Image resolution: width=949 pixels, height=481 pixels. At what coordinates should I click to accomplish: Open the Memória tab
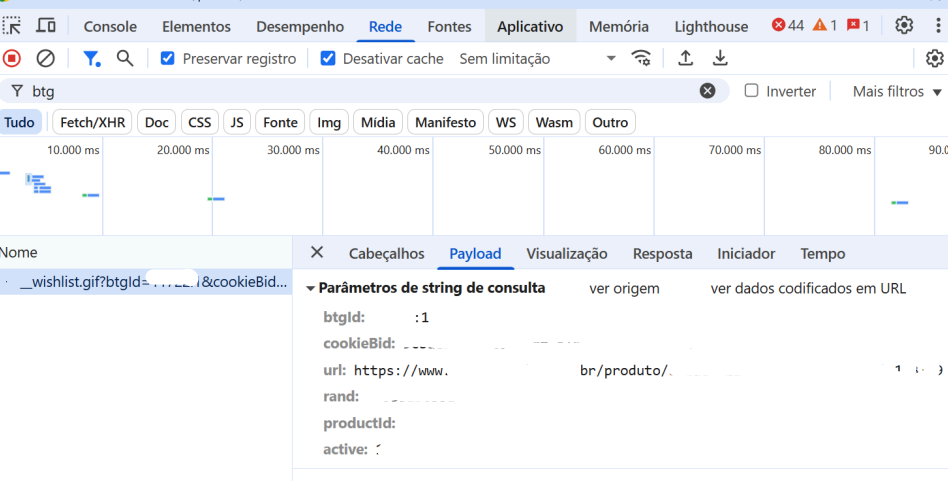(619, 27)
